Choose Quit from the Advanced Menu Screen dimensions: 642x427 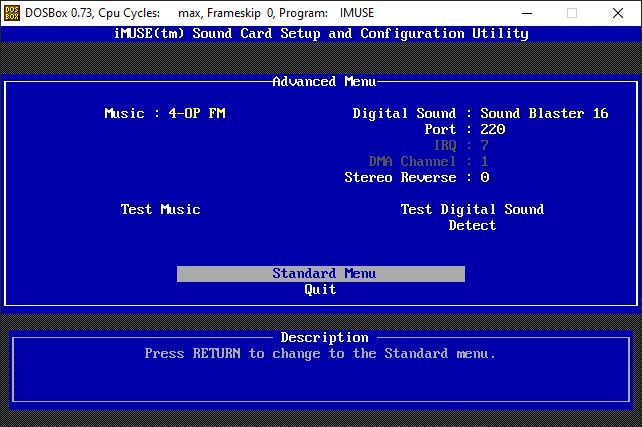click(x=320, y=289)
